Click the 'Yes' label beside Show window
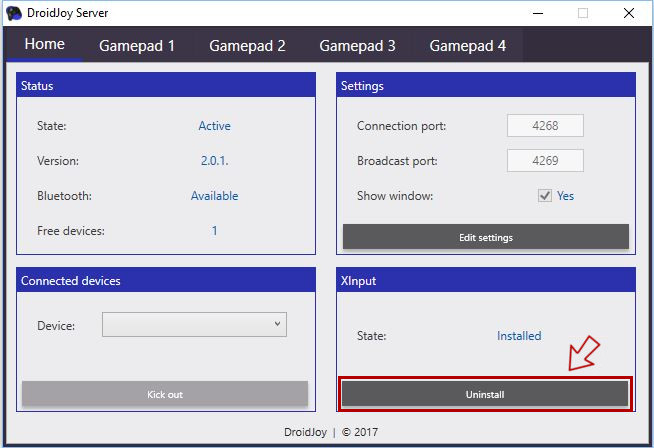Viewport: 654px width, 448px height. point(566,196)
